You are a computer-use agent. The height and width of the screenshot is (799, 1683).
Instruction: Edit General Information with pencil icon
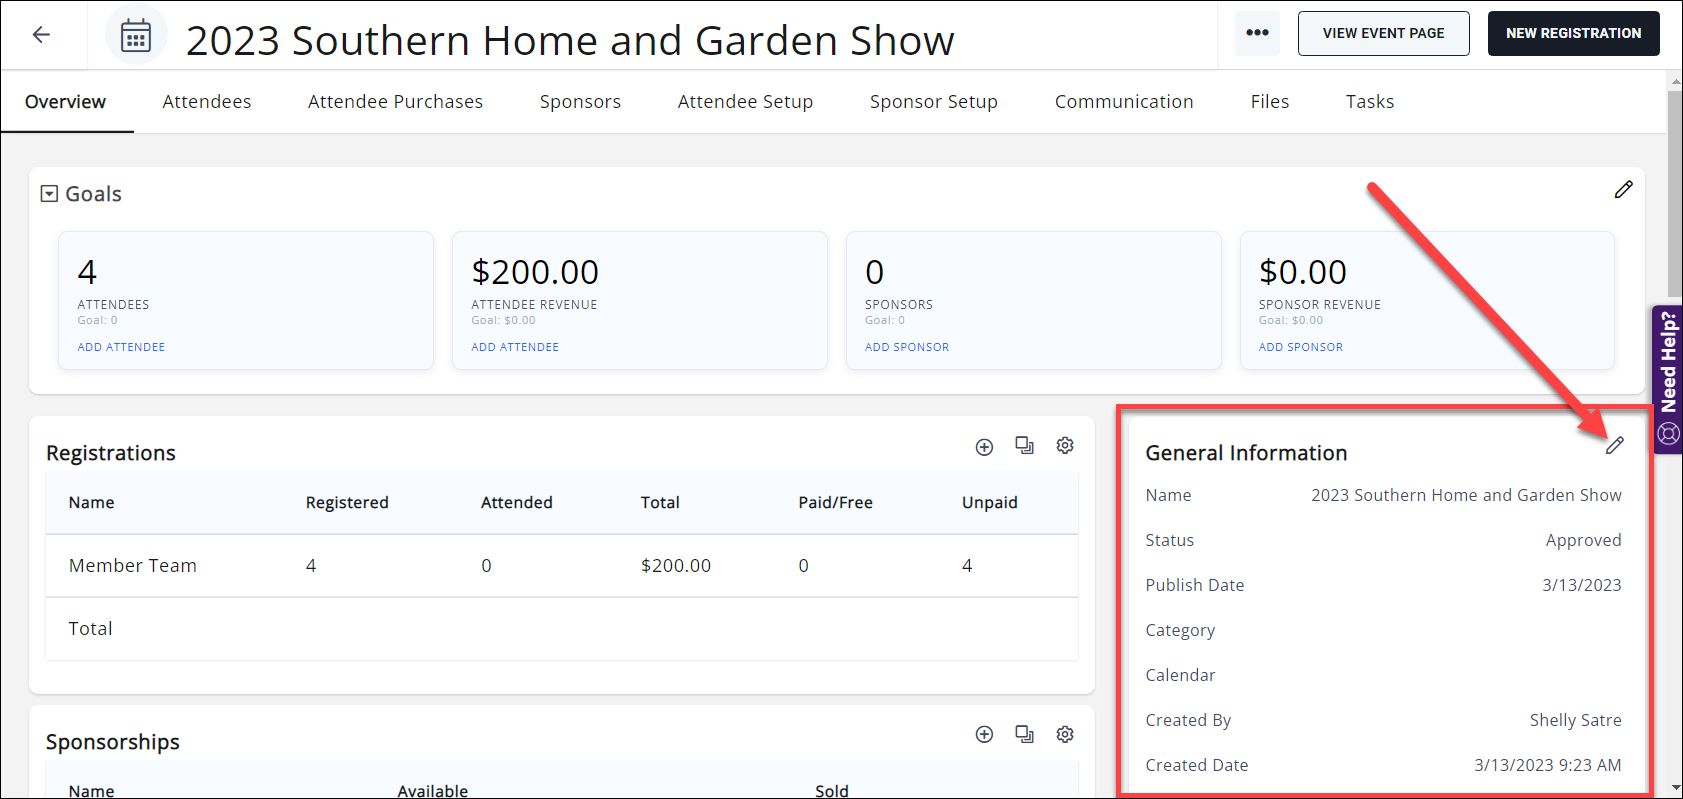click(1614, 446)
